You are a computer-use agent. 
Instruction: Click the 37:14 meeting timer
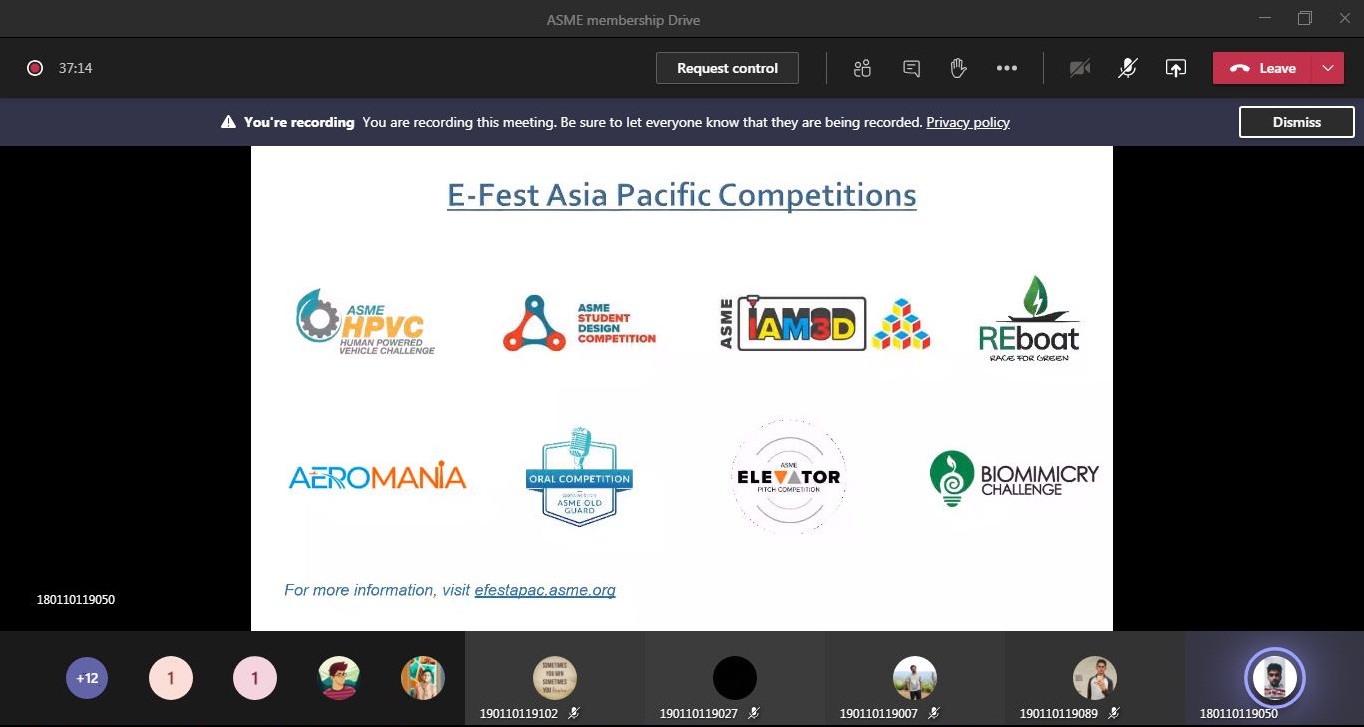coord(75,68)
